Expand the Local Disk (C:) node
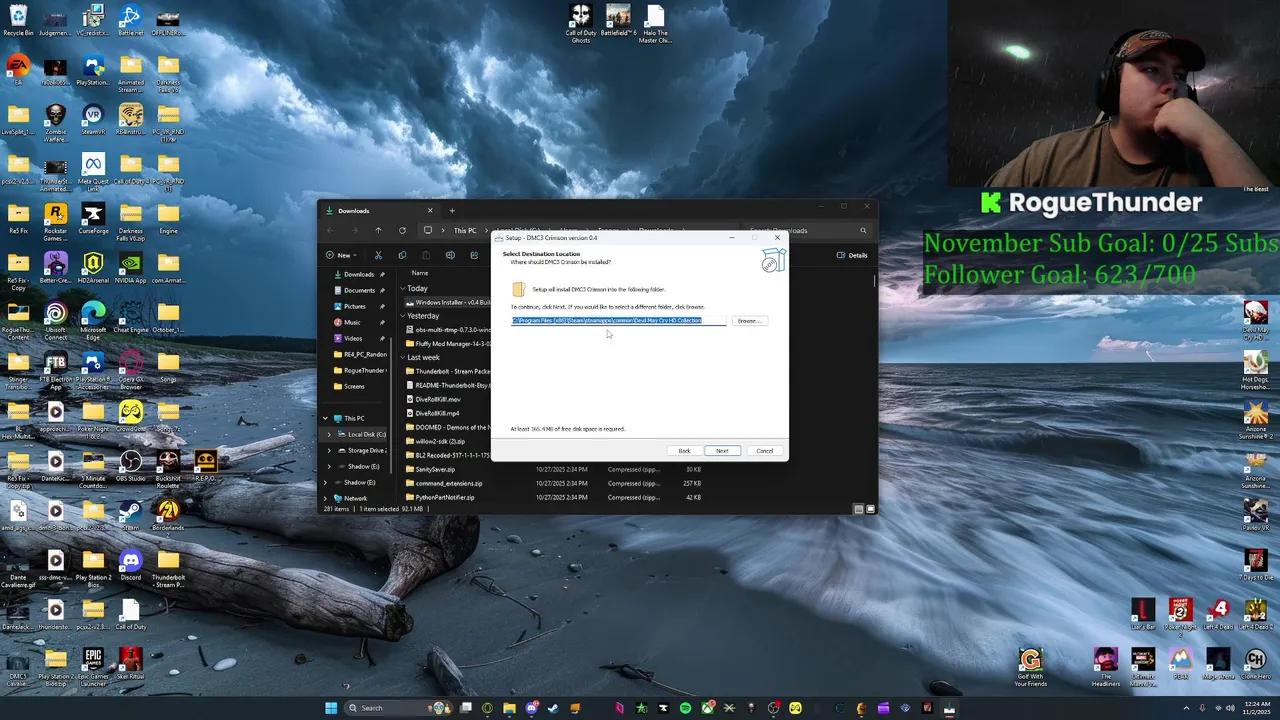Screen dimensions: 1280x720 tap(329, 434)
